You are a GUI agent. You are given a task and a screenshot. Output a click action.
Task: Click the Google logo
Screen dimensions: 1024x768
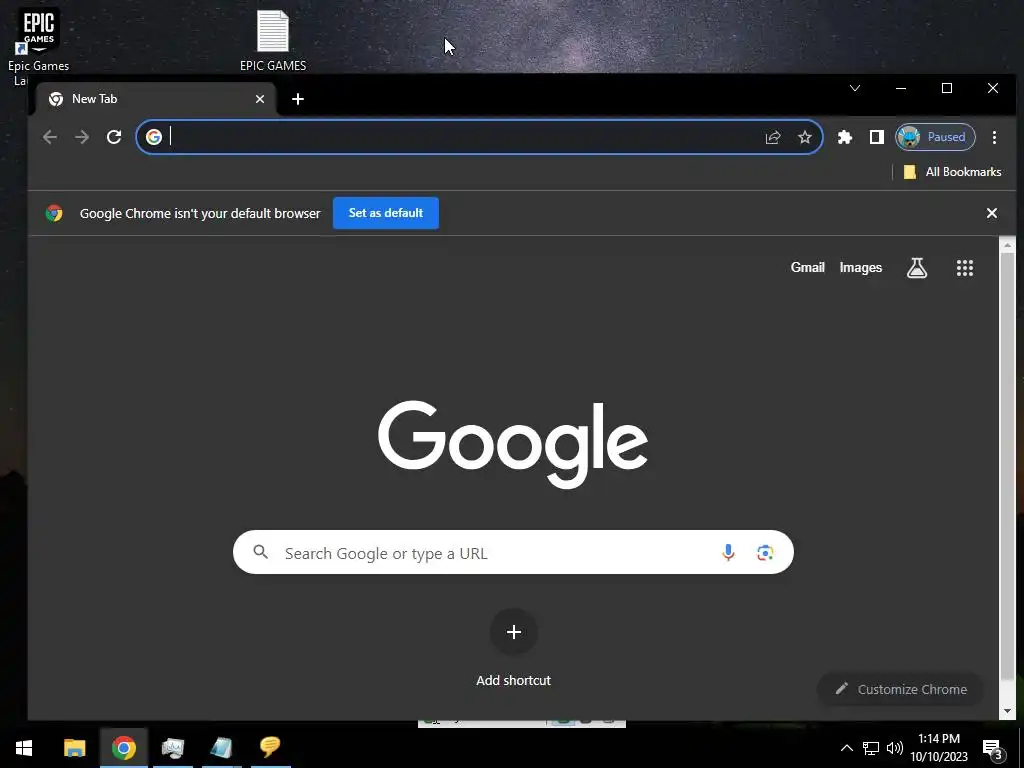513,443
